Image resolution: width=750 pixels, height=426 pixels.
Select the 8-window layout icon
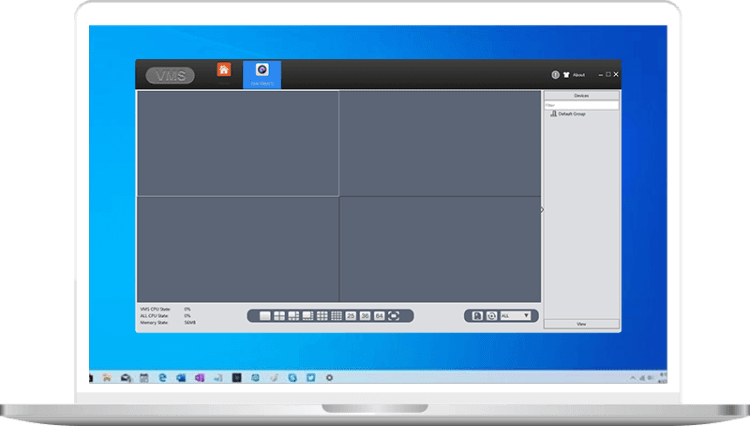coord(308,316)
